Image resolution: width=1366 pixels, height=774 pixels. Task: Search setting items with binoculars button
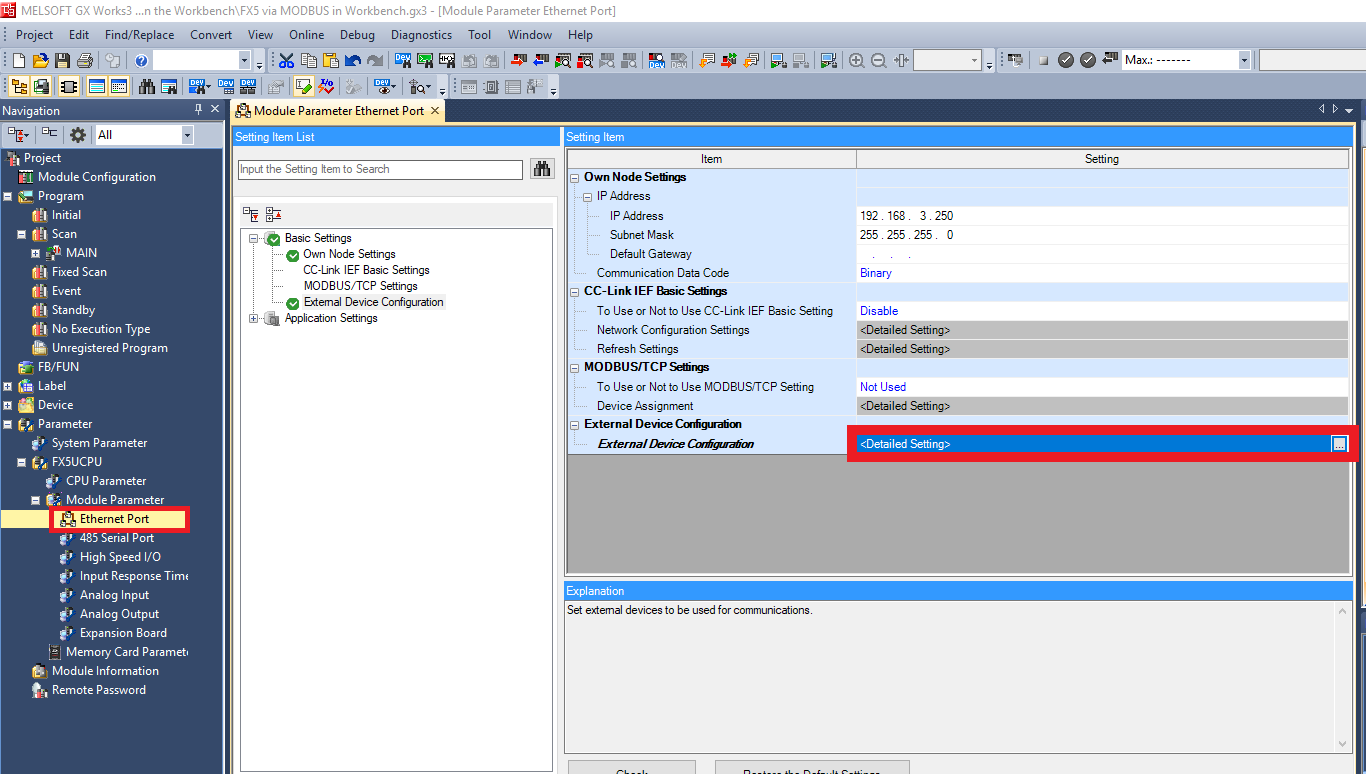click(x=542, y=169)
